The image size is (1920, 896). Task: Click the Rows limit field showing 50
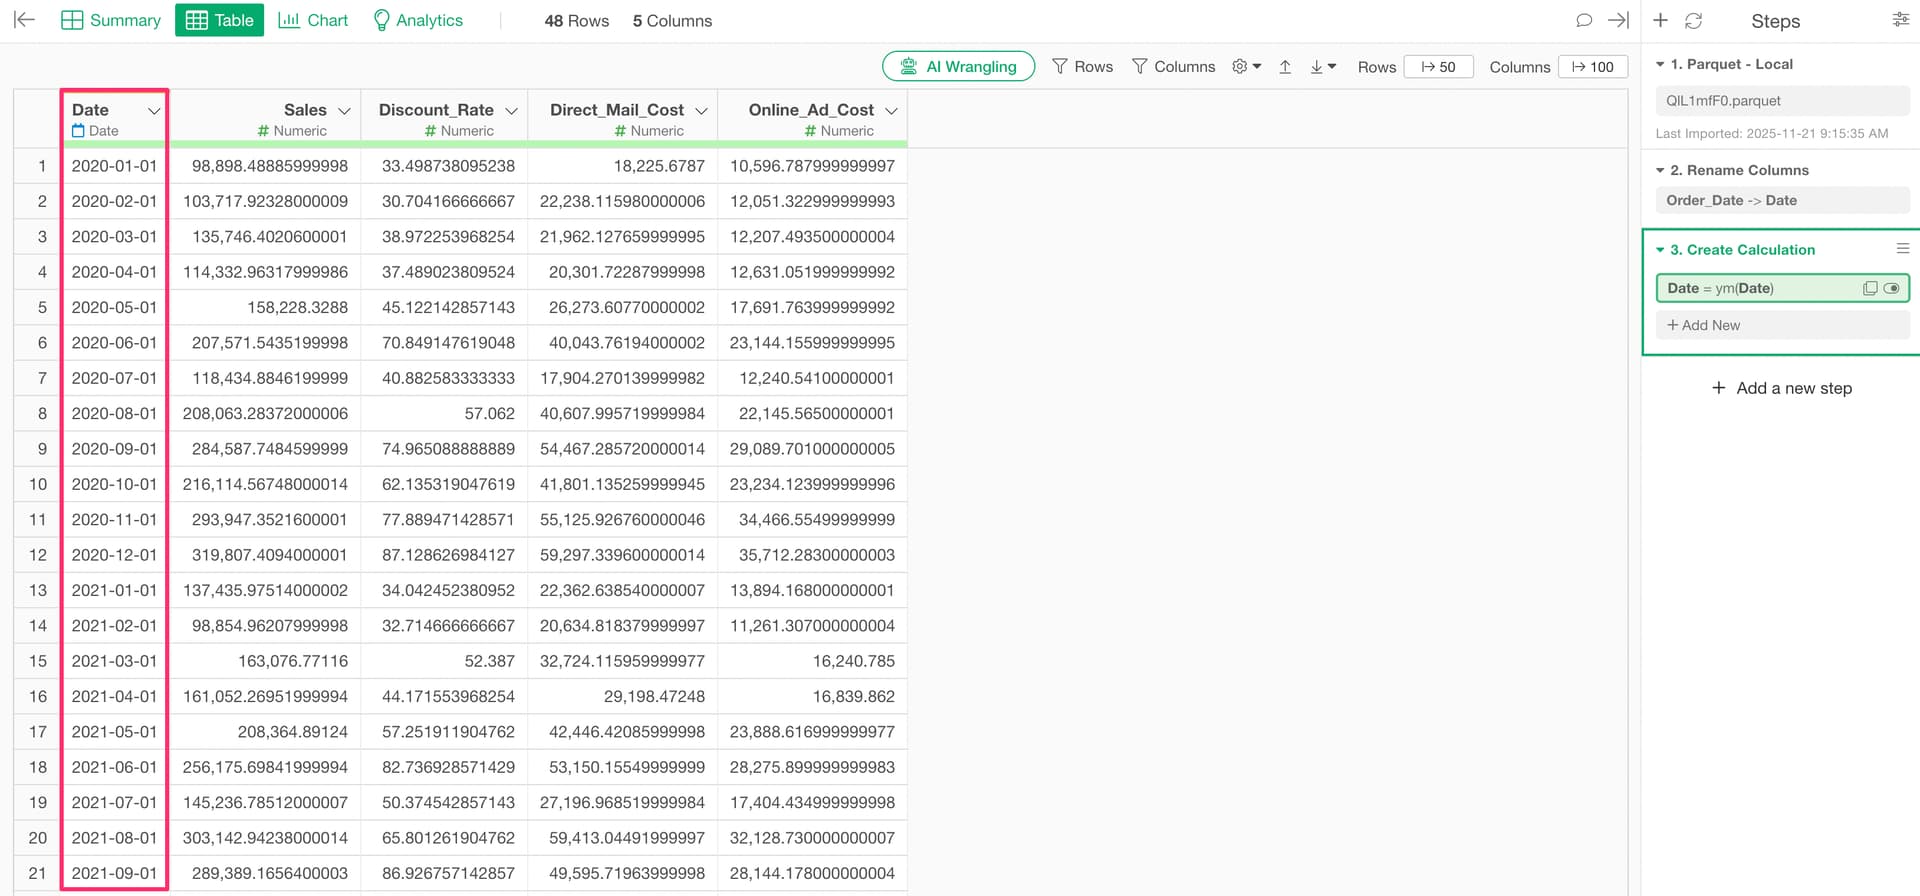[1438, 67]
